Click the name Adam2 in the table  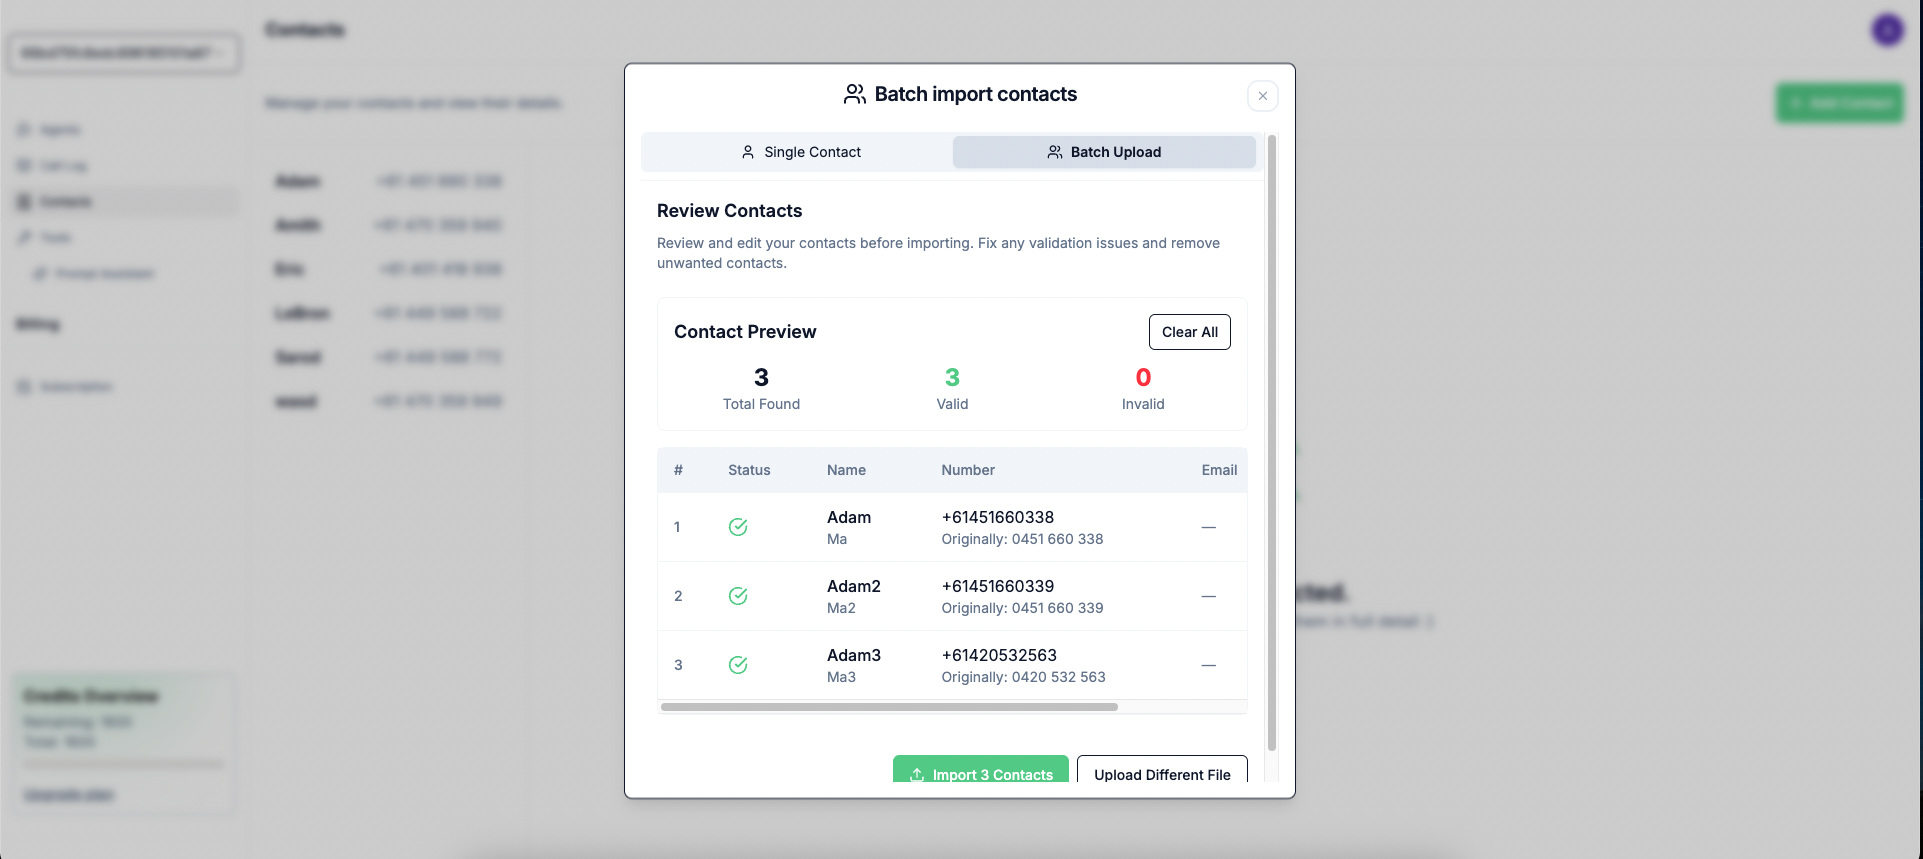[854, 586]
